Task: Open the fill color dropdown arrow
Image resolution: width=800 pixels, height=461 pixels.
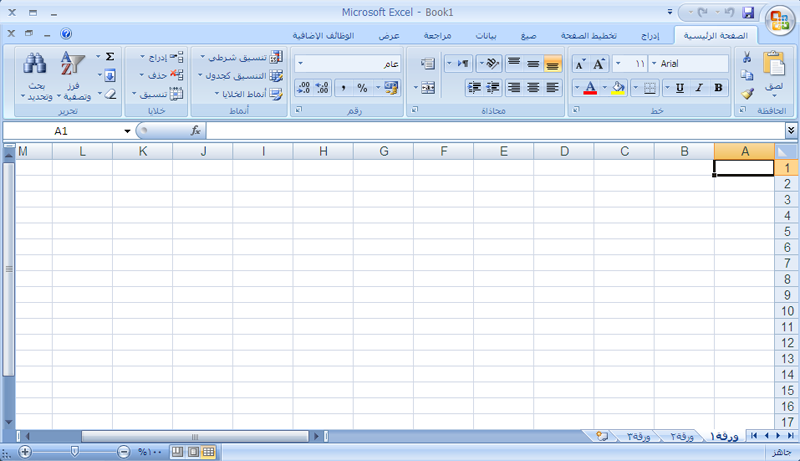Action: click(x=605, y=88)
